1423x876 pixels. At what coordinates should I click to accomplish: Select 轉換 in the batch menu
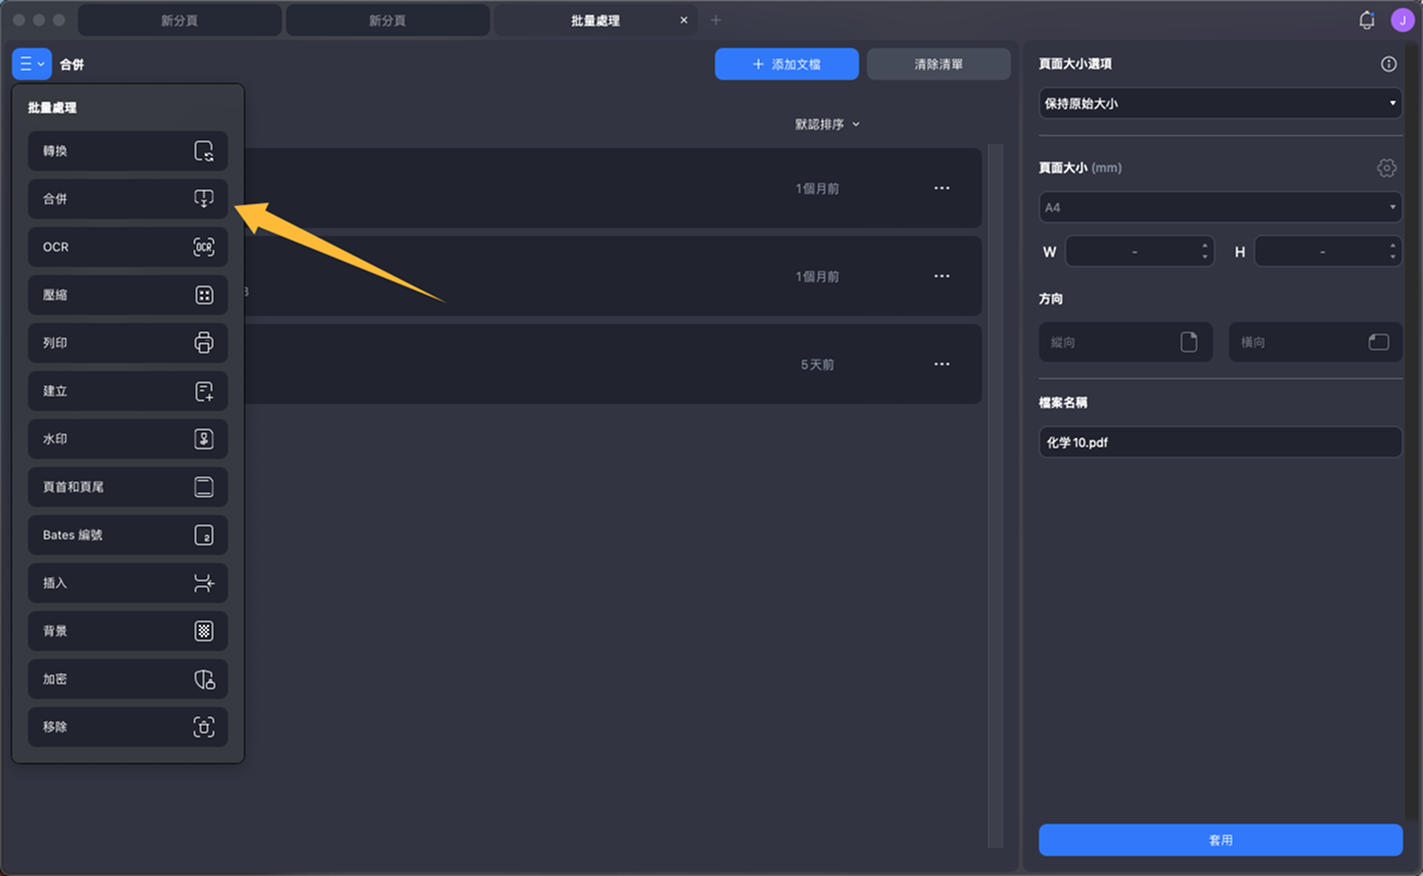(x=128, y=151)
